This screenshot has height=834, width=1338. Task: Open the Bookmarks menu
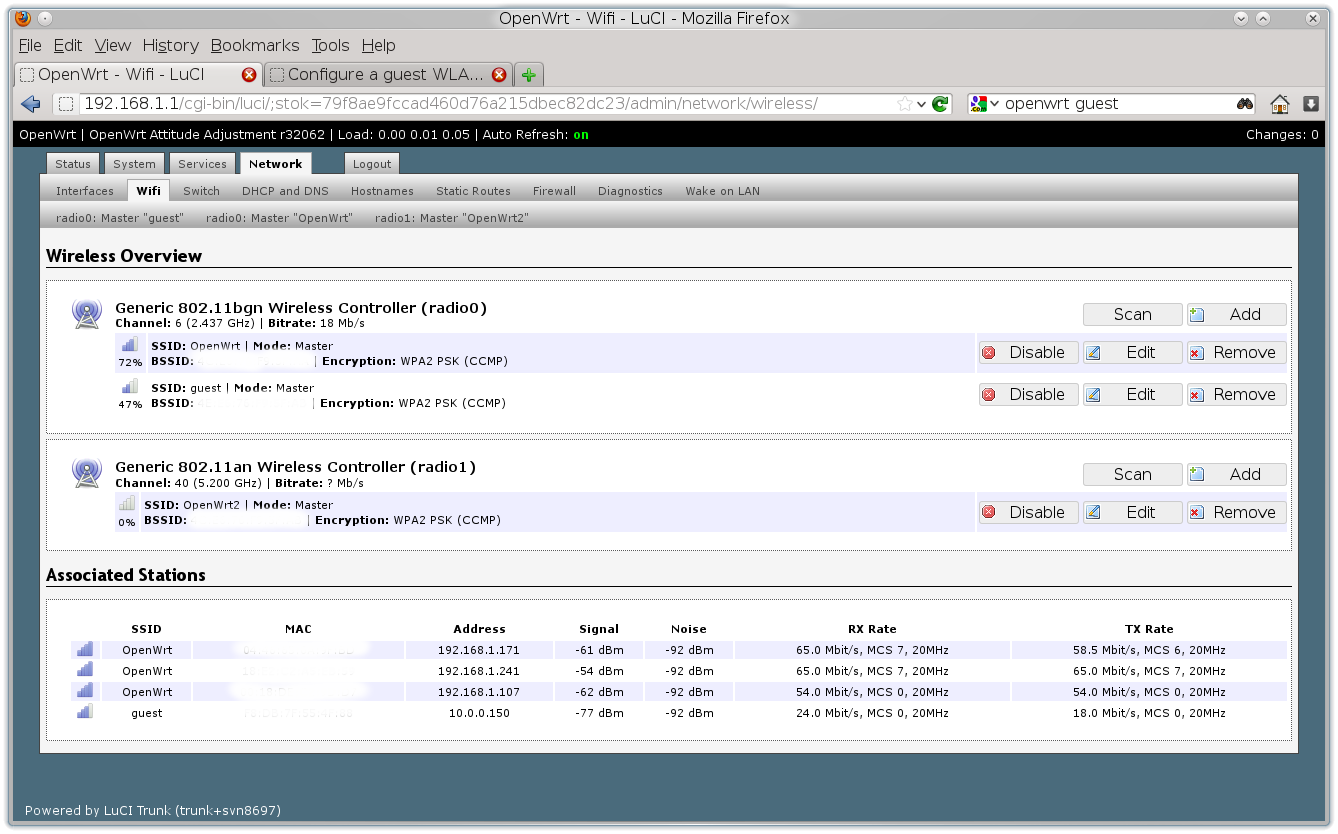click(255, 45)
